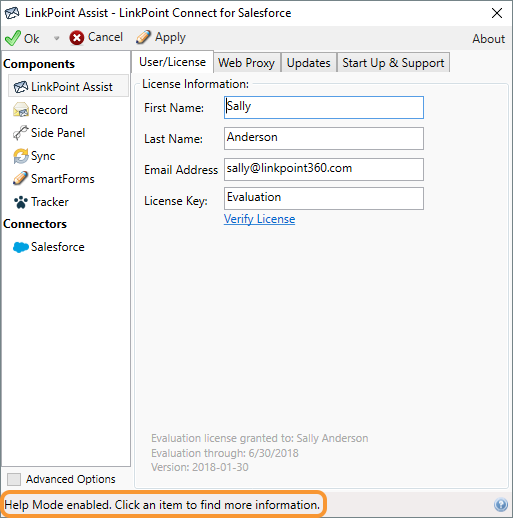Screen dimensions: 513x518
Task: Click the First Name input field
Action: point(324,107)
